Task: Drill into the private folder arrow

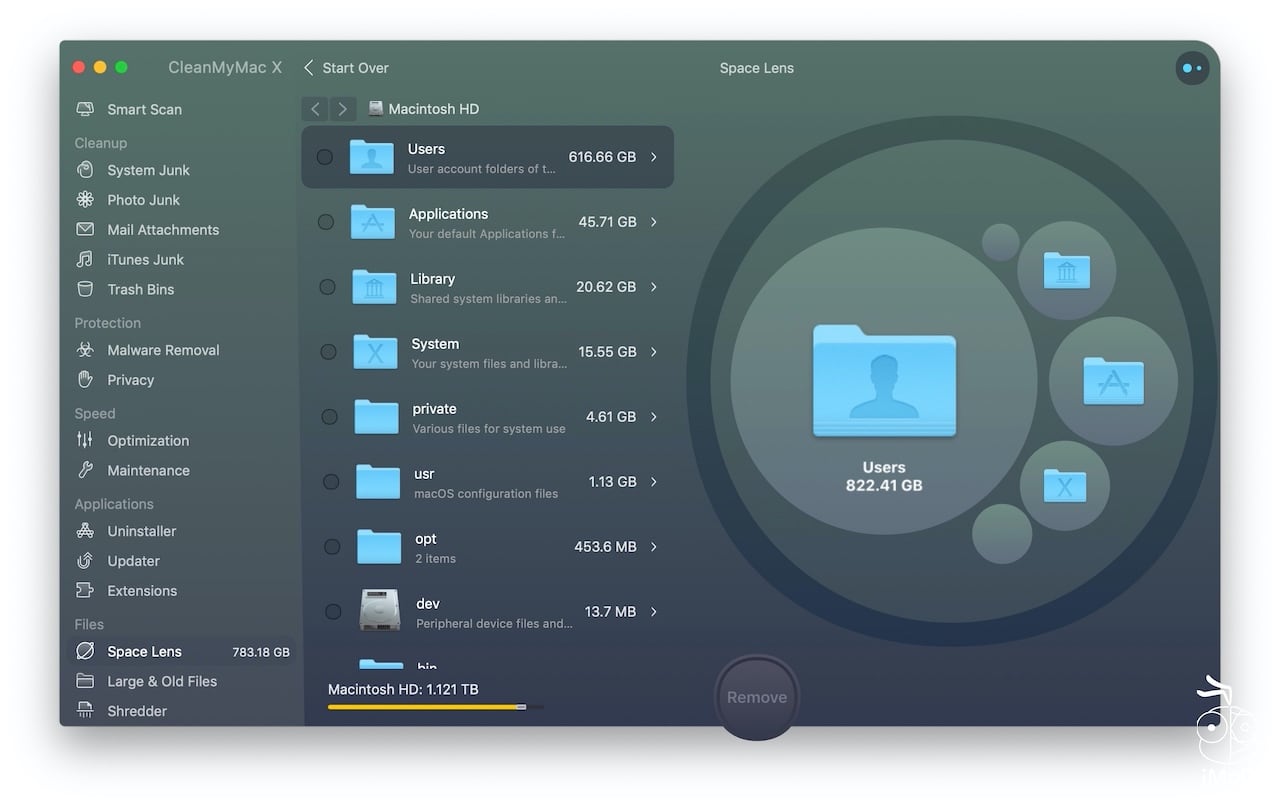Action: [x=654, y=417]
